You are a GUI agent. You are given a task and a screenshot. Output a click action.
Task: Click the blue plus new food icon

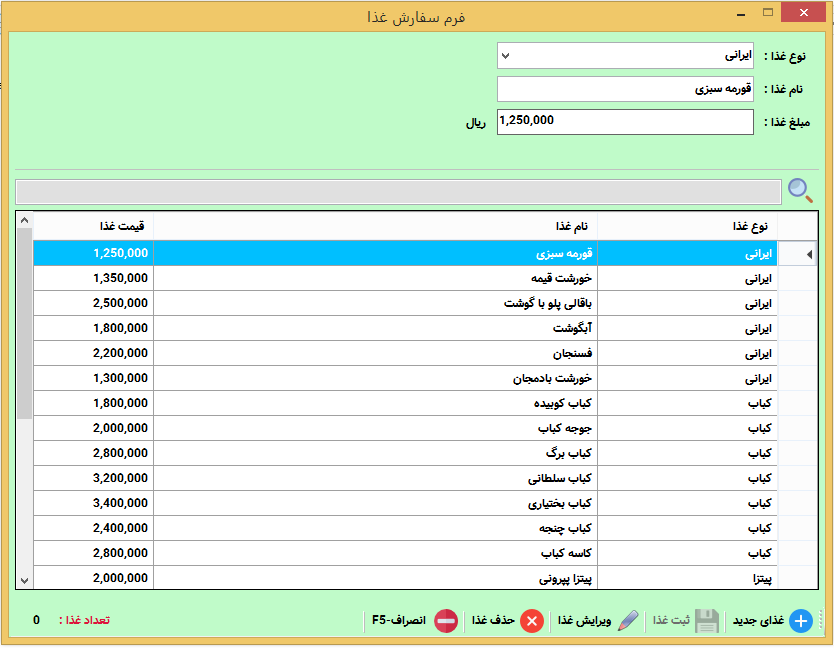801,621
